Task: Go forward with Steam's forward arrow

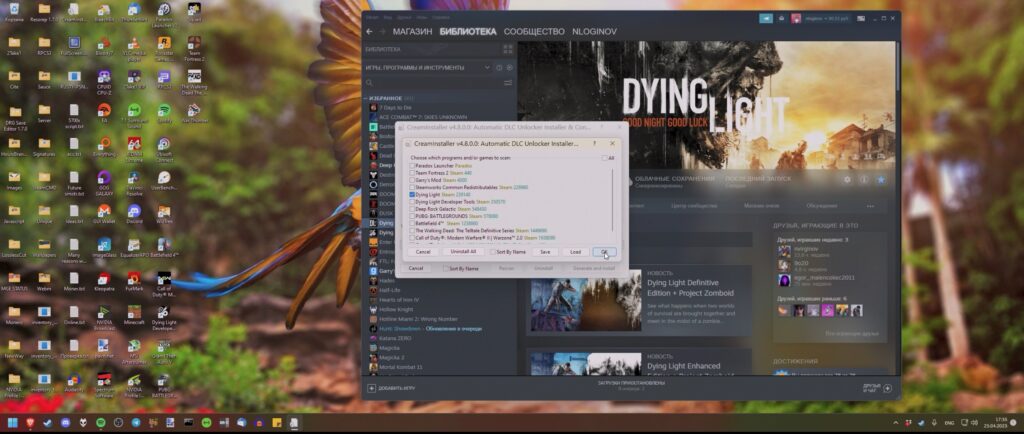Action: click(x=382, y=31)
